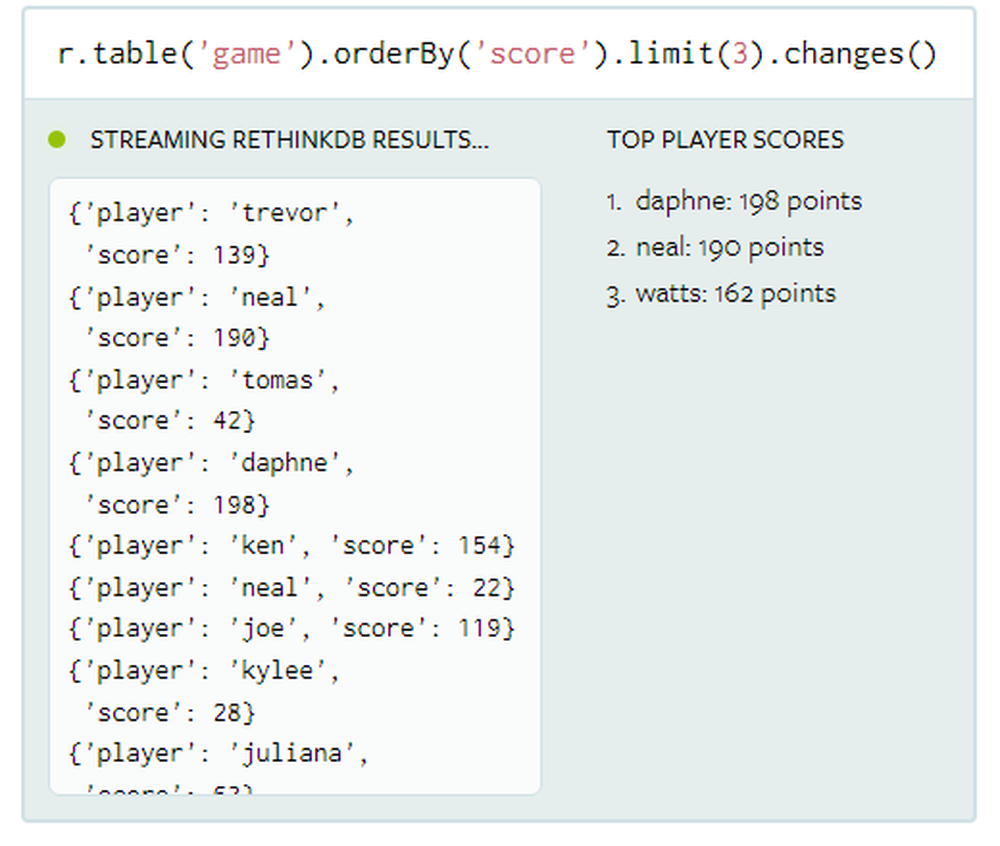Click the green streaming status indicator dot
The width and height of the screenshot is (1000, 846).
[x=57, y=139]
